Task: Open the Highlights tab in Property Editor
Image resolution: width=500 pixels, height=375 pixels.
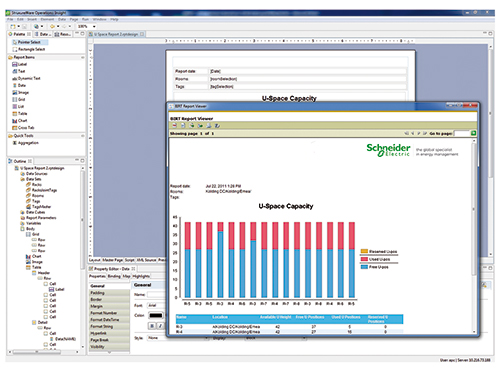Action: [x=141, y=276]
